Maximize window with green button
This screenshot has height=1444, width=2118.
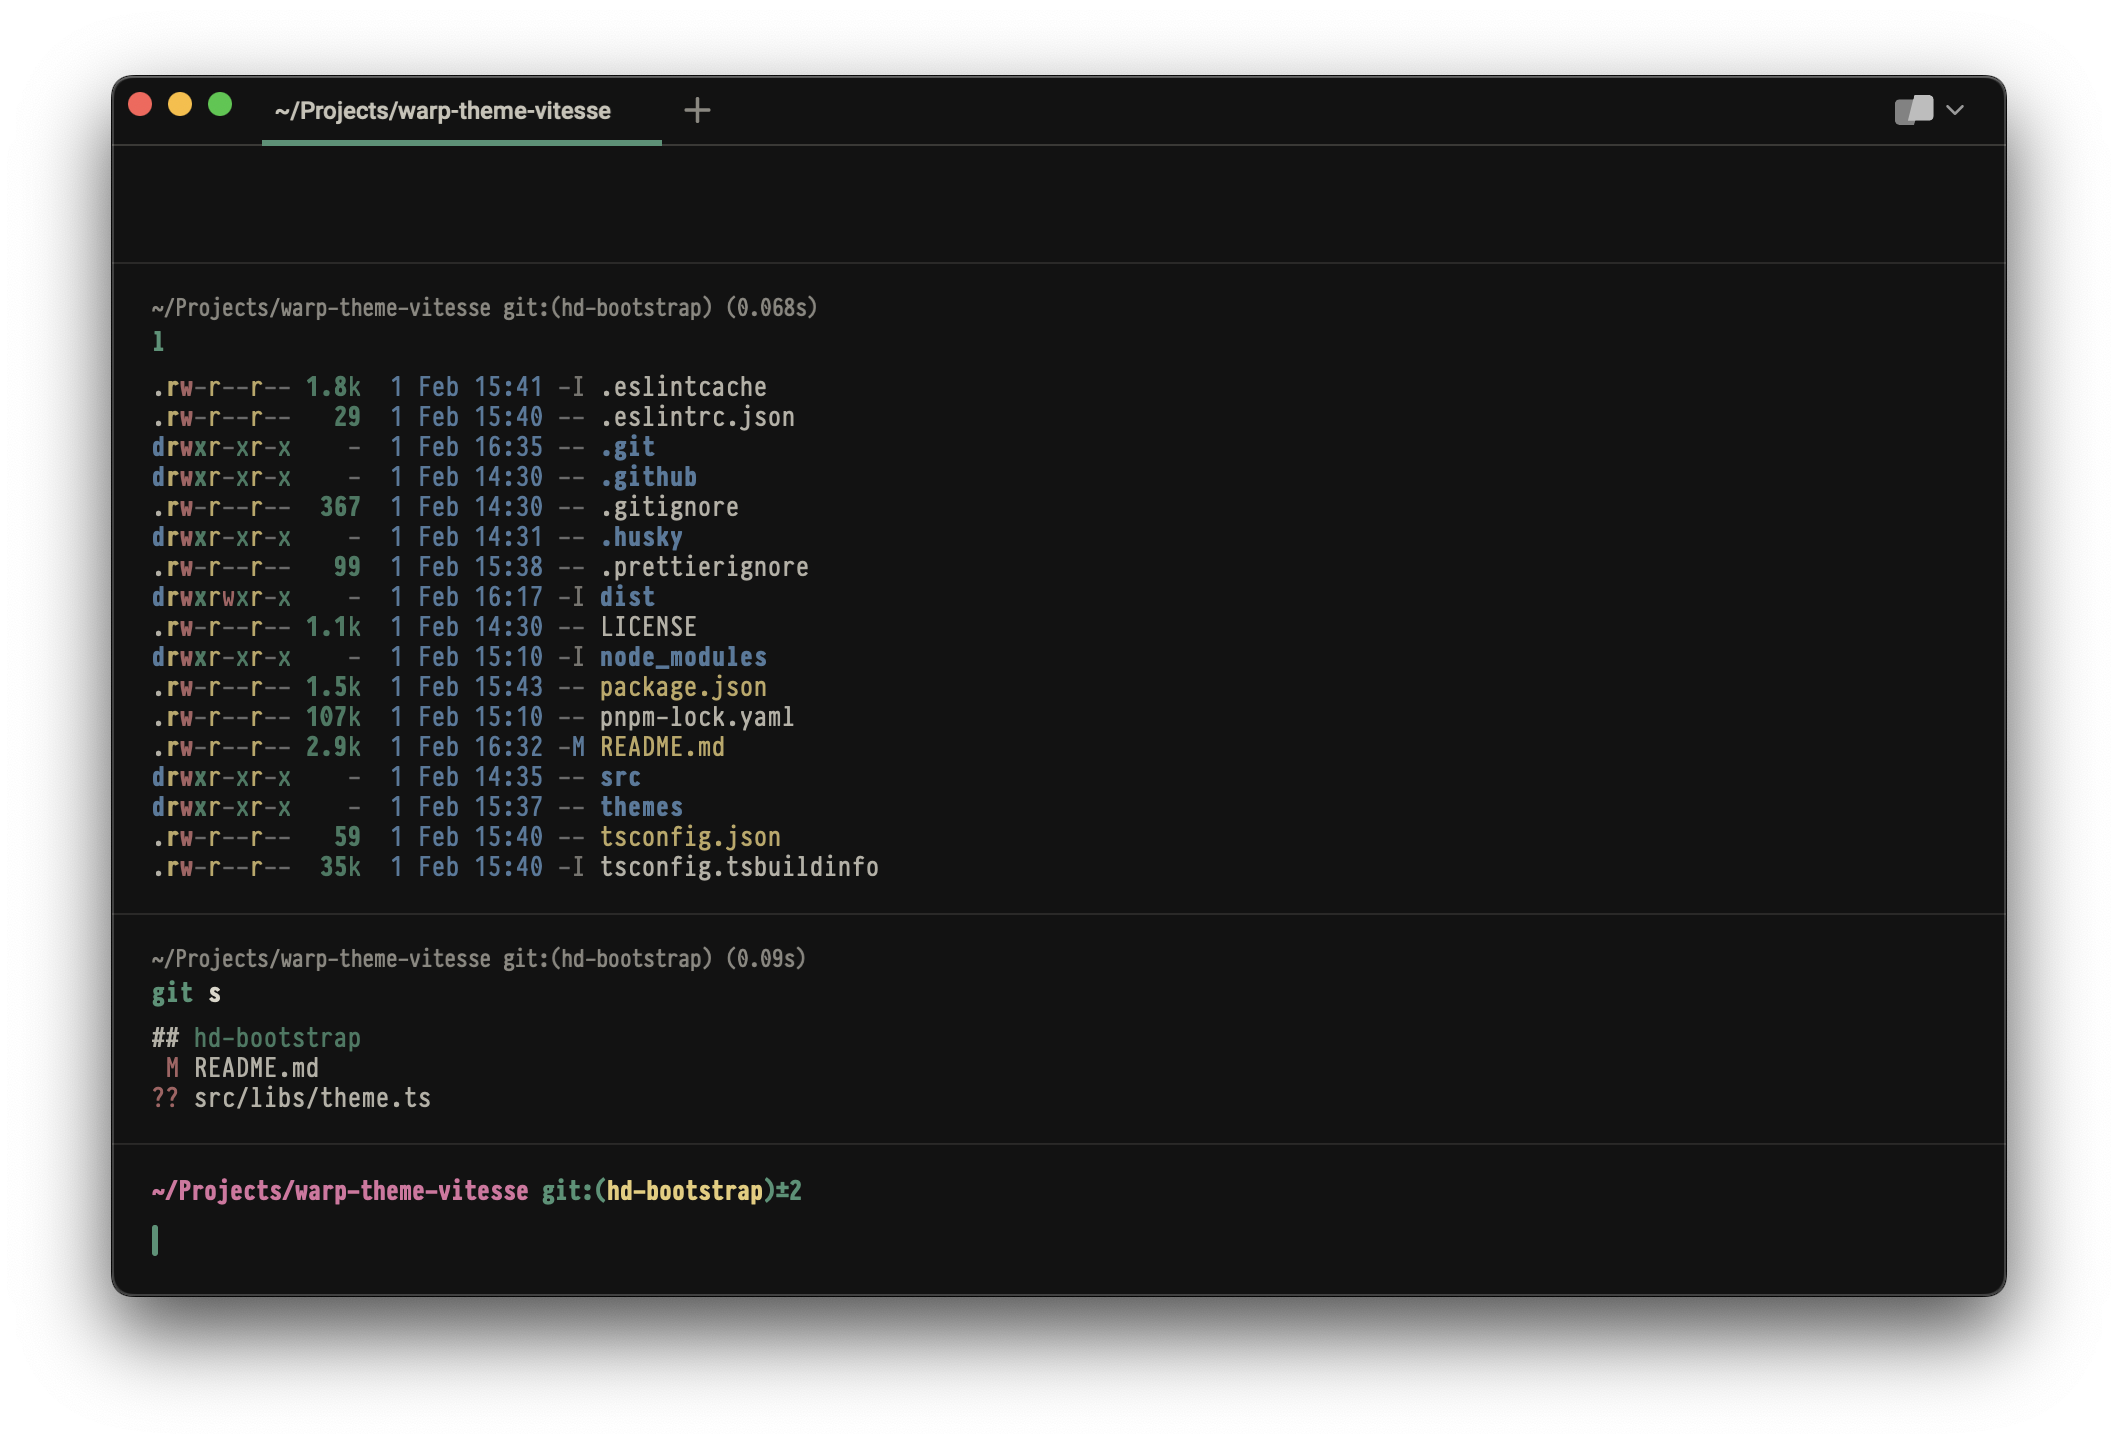[x=220, y=104]
